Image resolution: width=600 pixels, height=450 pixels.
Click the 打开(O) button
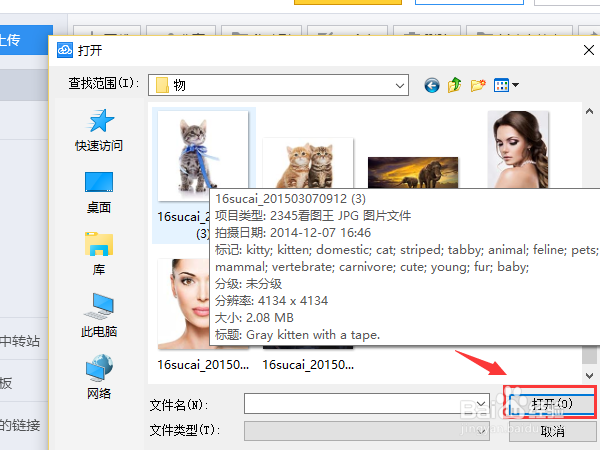coord(551,403)
